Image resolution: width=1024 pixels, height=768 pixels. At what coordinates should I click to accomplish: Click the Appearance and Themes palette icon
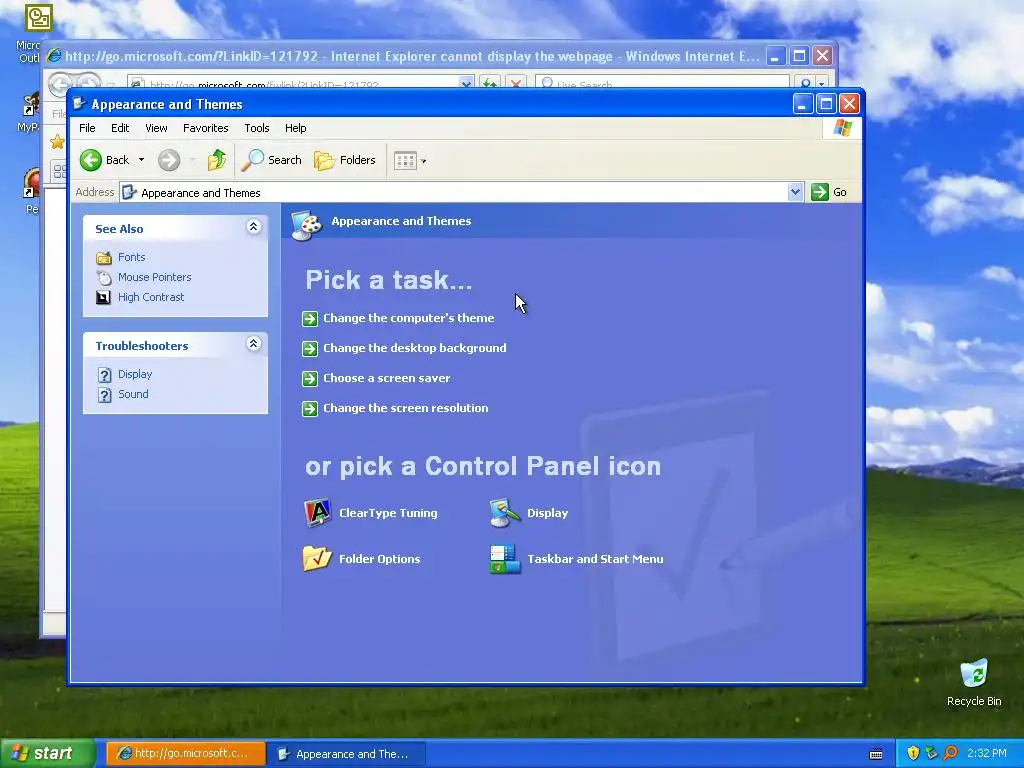(306, 225)
